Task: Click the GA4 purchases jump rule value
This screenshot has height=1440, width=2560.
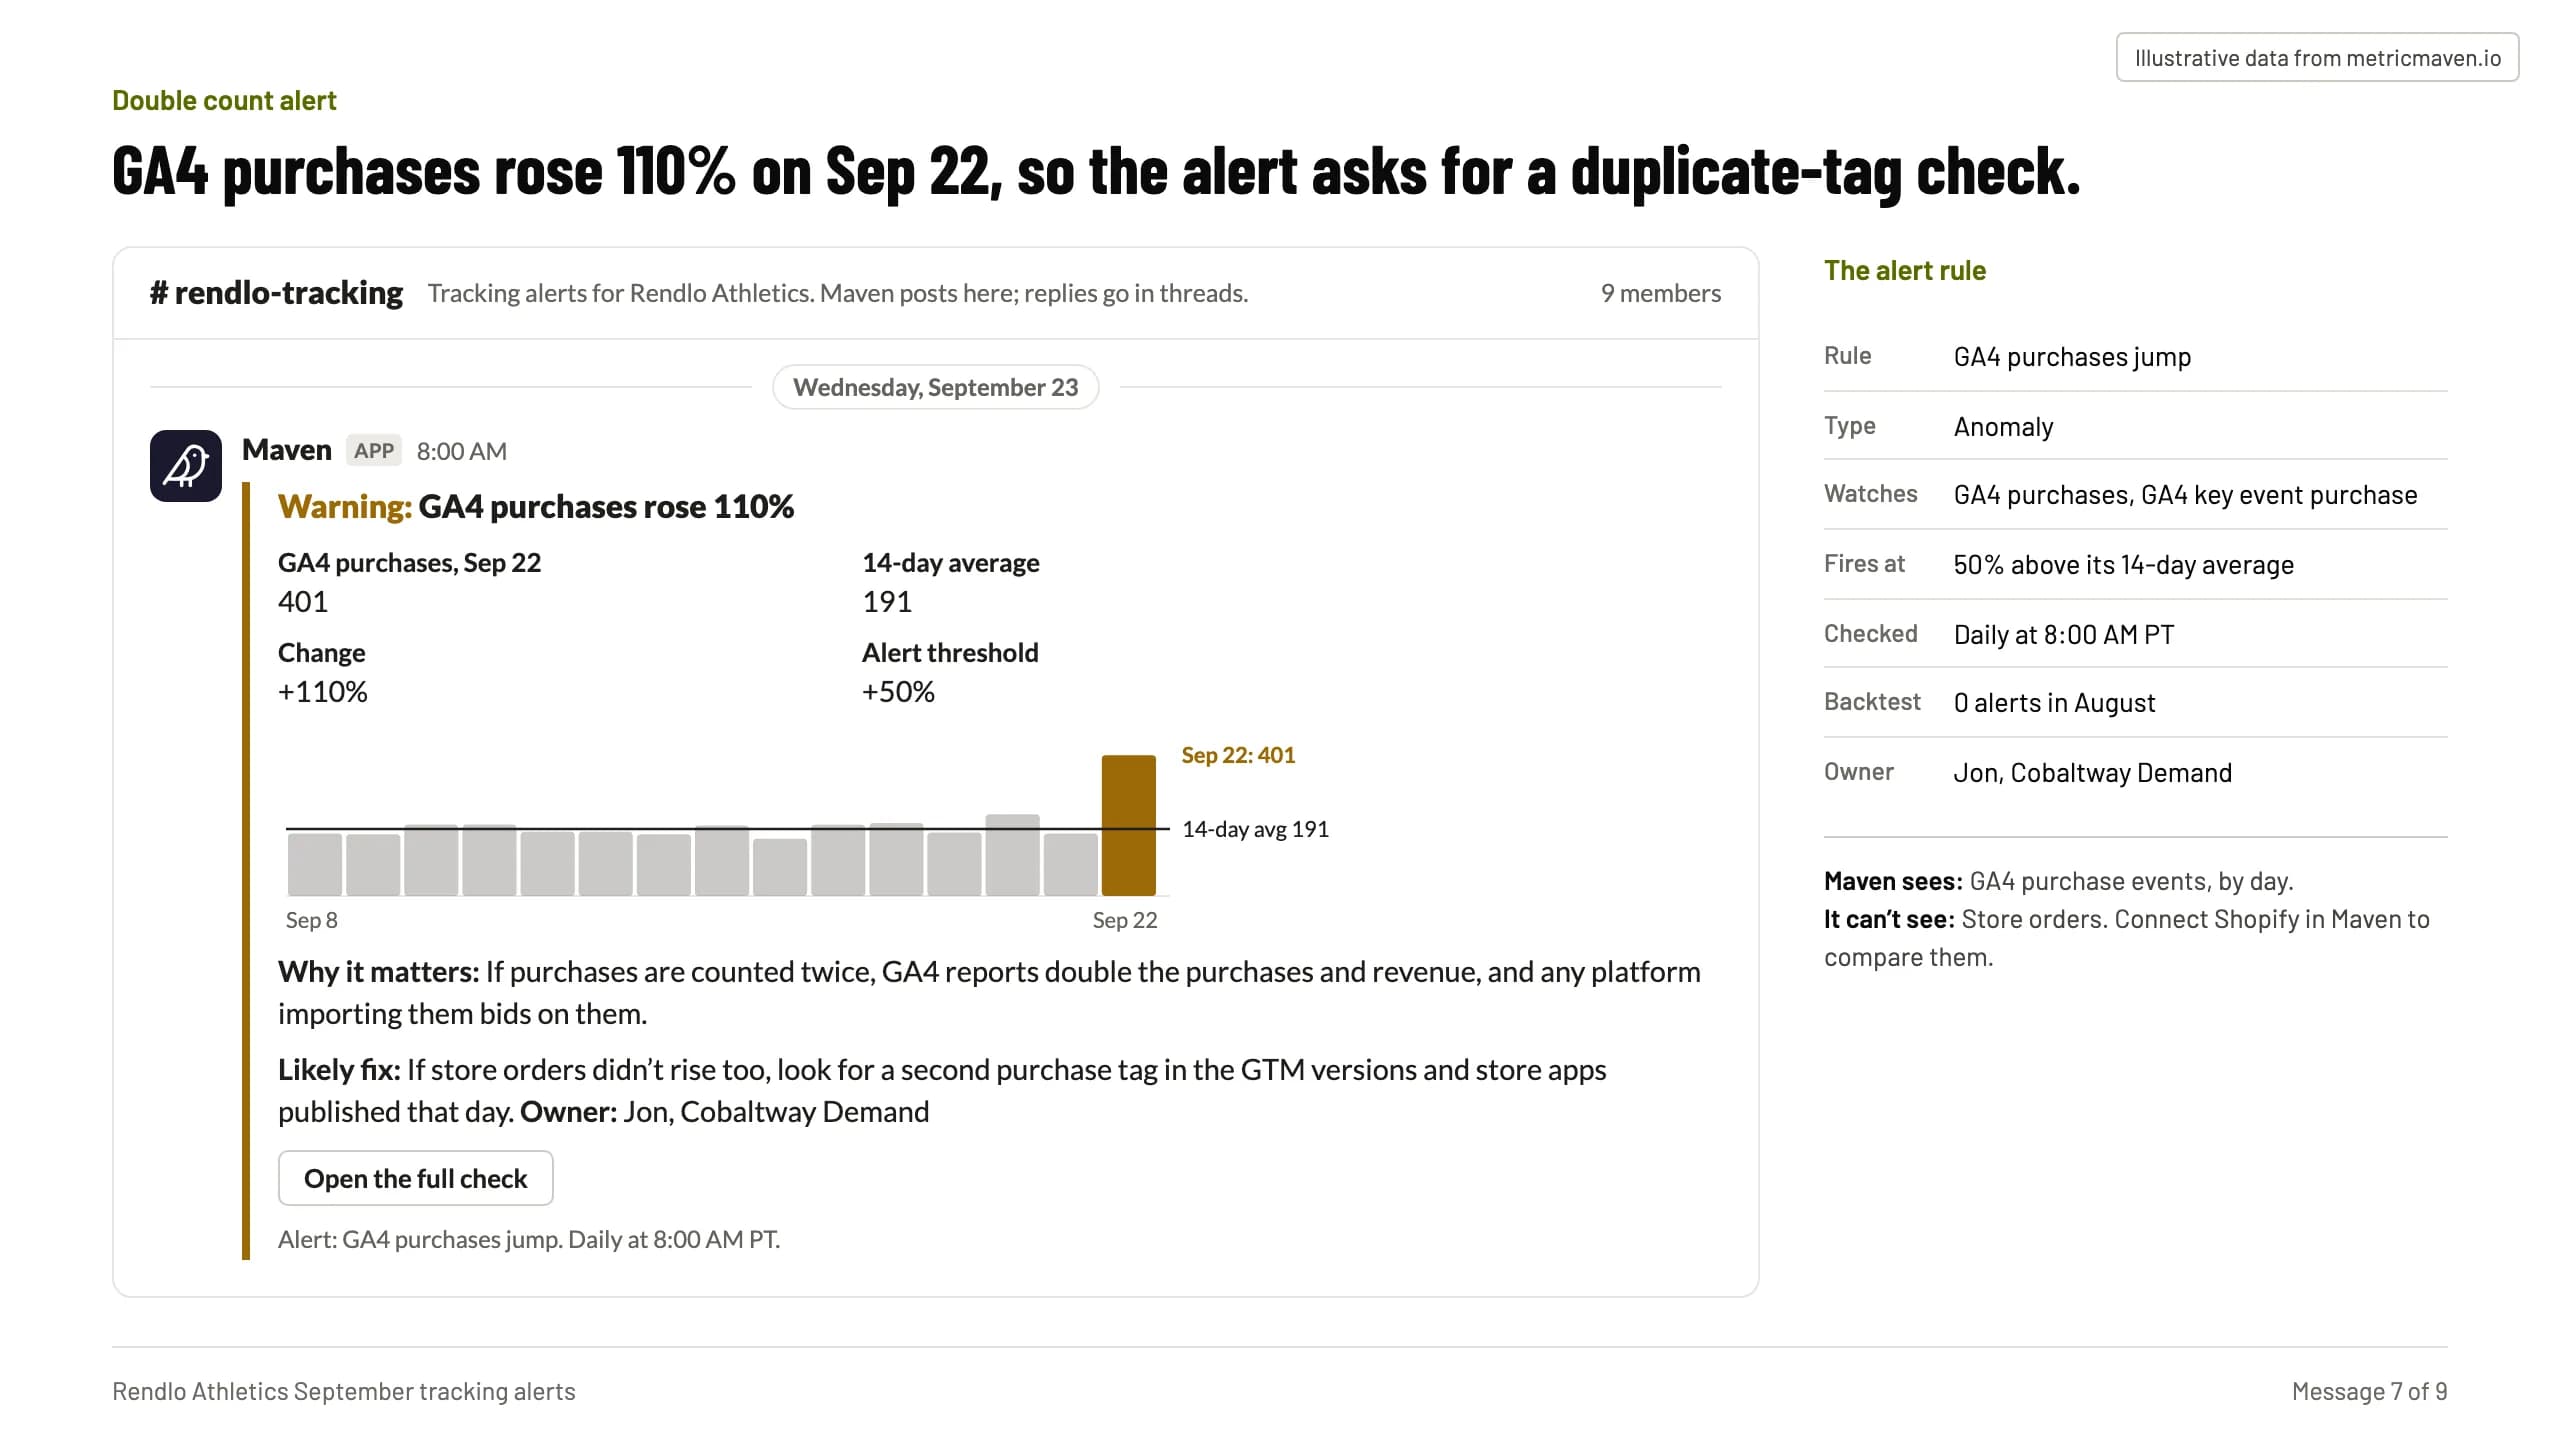Action: pyautogui.click(x=2072, y=357)
